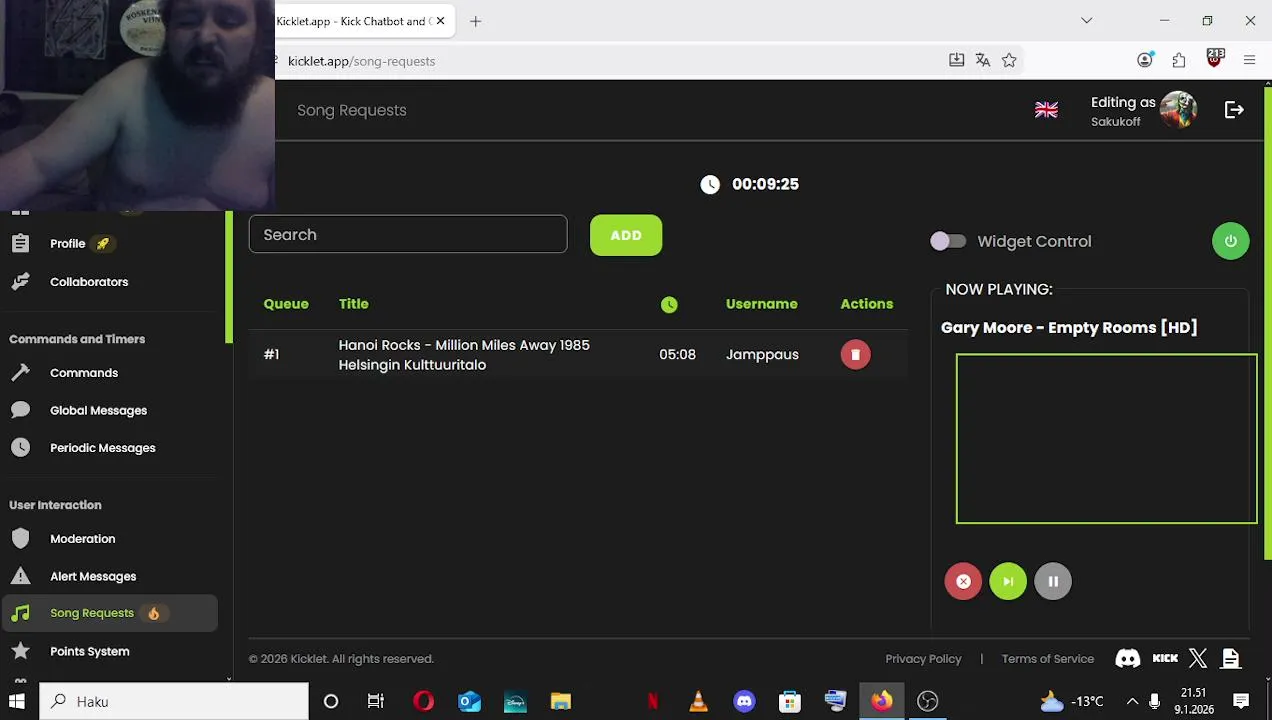Click the green duration clock column icon
Viewport: 1272px width, 720px height.
click(669, 305)
